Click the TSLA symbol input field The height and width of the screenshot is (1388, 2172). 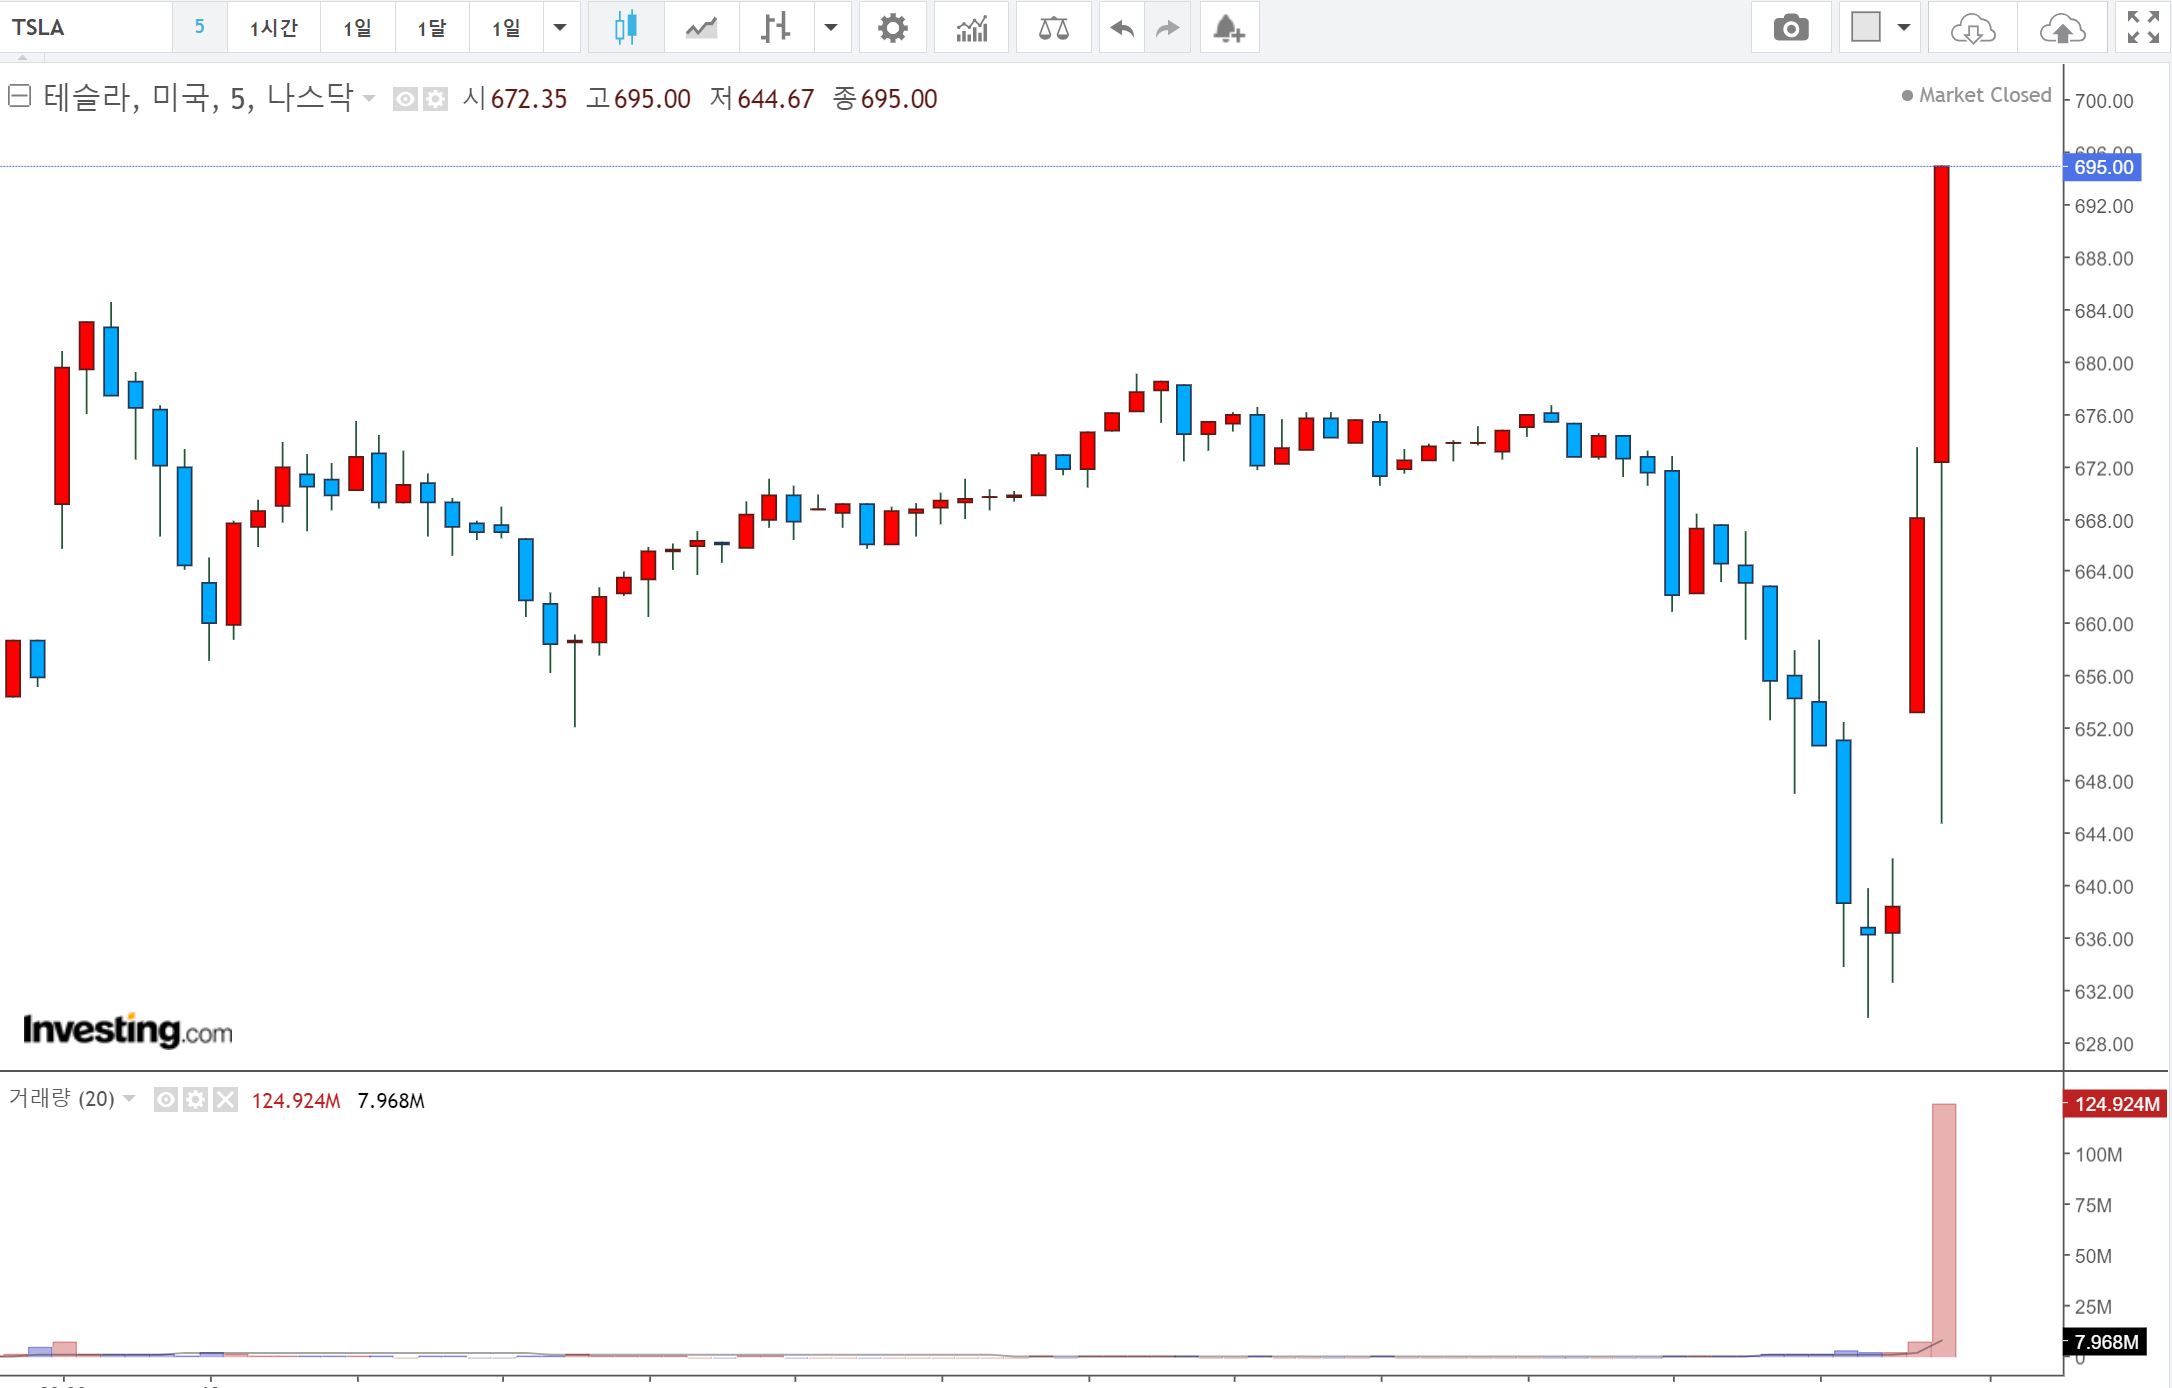tap(85, 27)
